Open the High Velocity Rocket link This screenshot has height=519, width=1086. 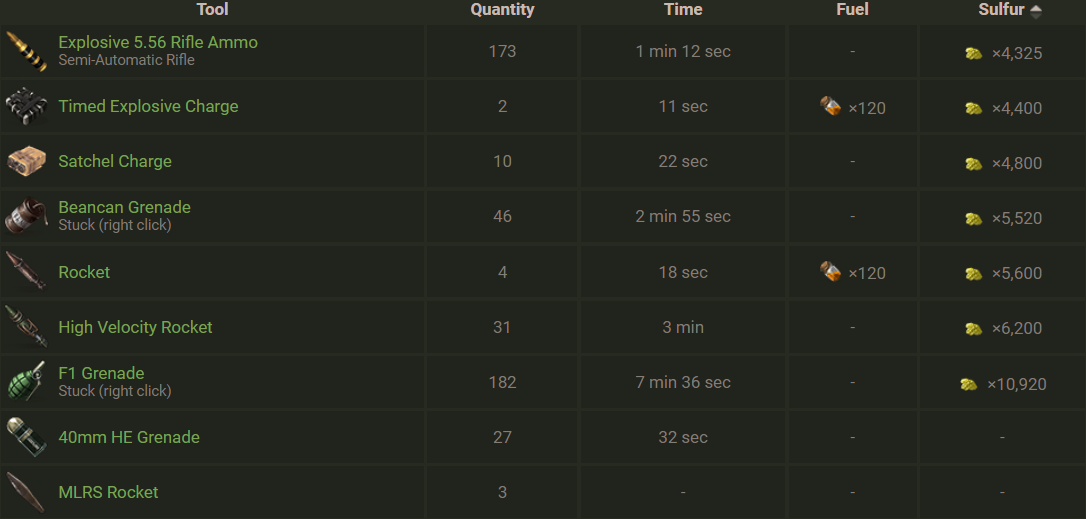135,327
